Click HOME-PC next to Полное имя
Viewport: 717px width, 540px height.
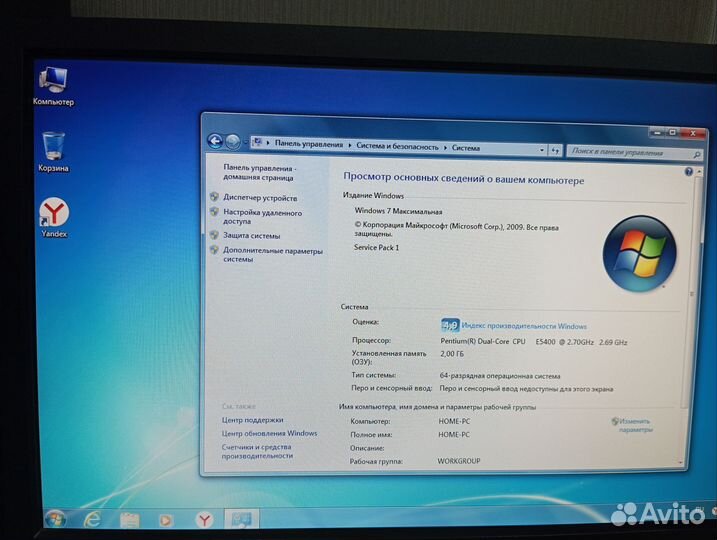pyautogui.click(x=454, y=434)
